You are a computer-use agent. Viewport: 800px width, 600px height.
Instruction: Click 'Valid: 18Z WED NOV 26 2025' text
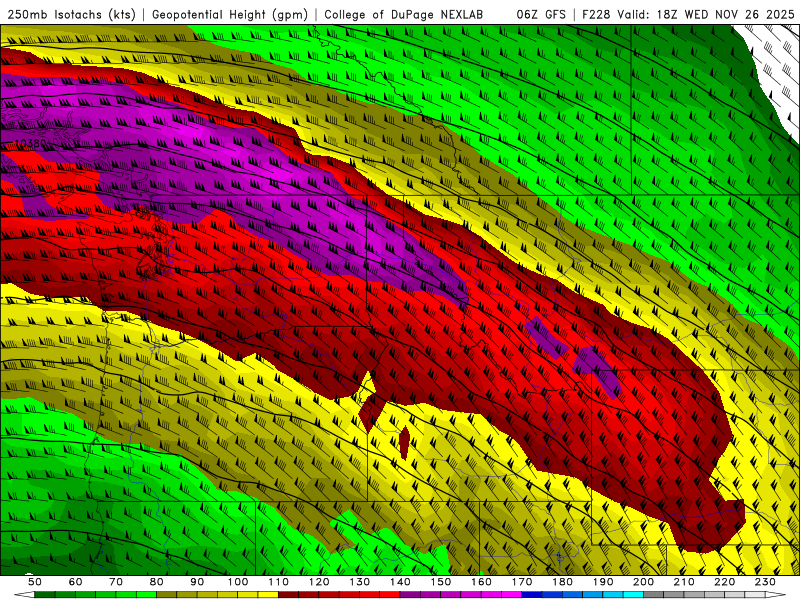(x=706, y=14)
